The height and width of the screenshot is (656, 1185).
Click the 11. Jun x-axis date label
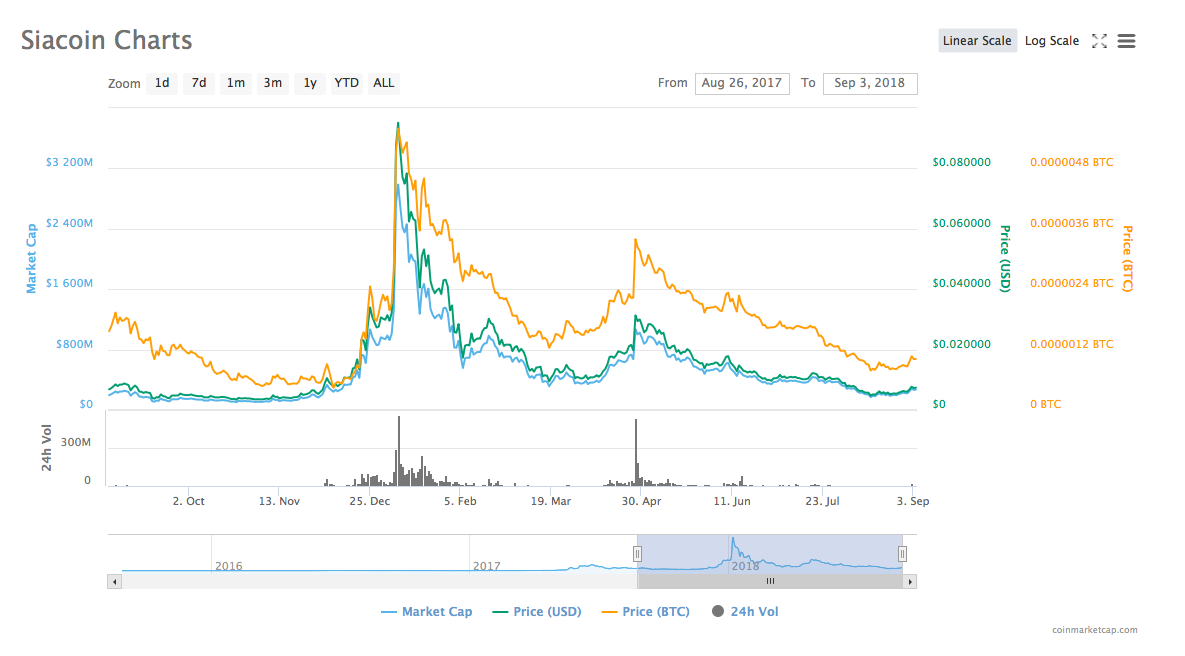pos(732,501)
